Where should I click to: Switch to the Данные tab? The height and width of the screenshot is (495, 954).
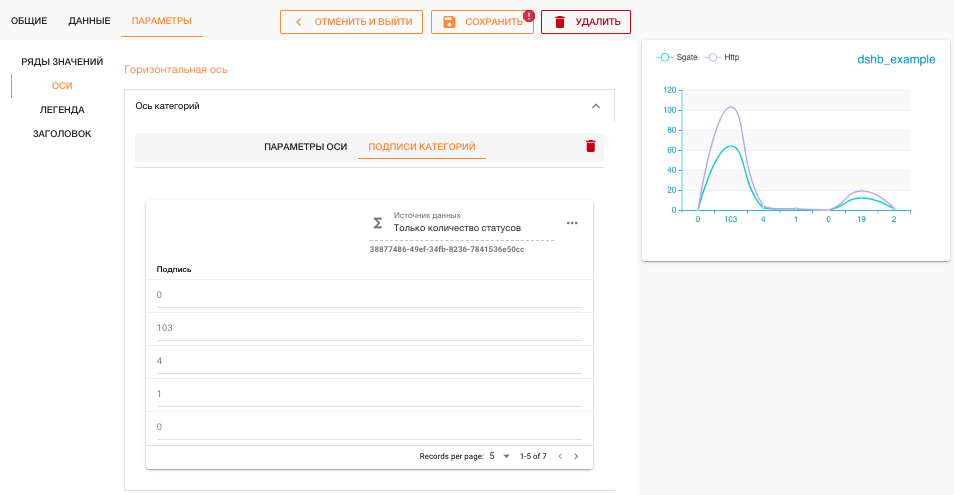click(x=89, y=21)
